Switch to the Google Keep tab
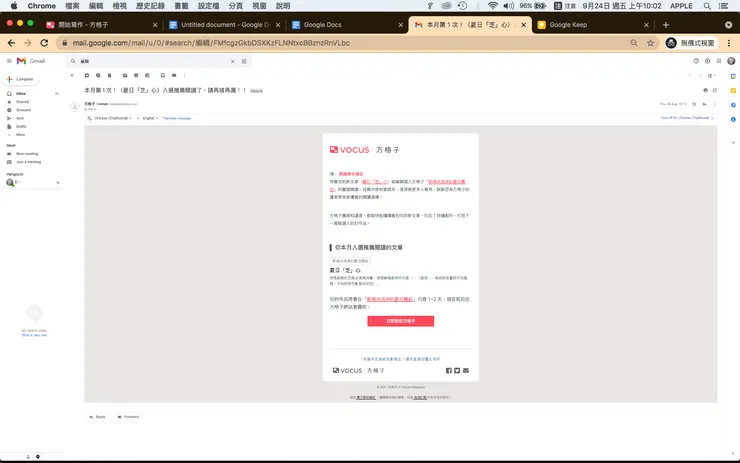740x463 pixels. click(593, 25)
